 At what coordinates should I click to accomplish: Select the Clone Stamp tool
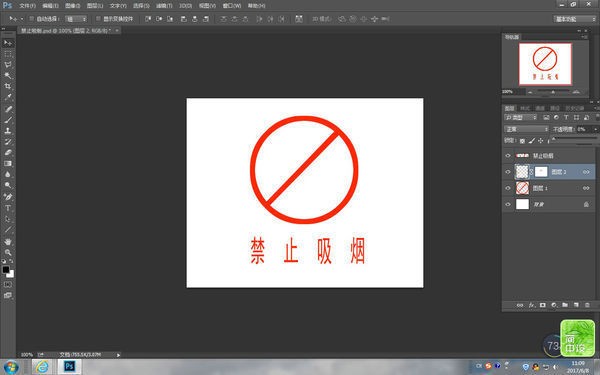pyautogui.click(x=8, y=130)
